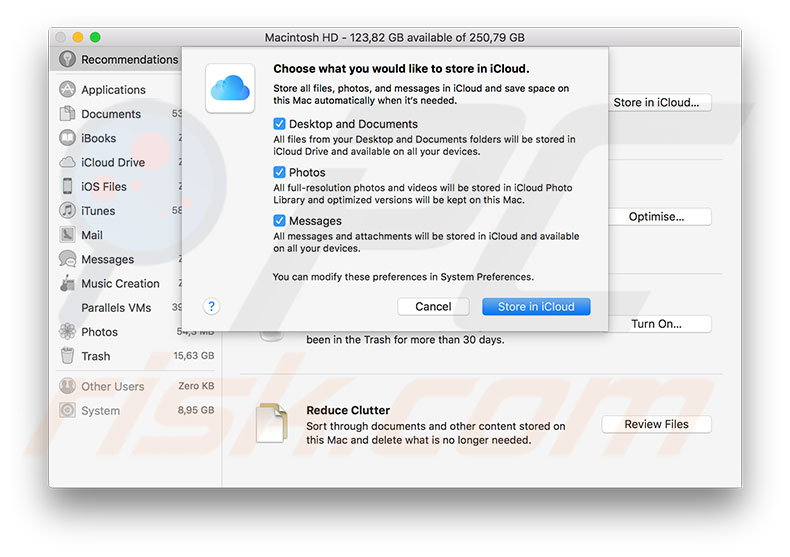The image size is (790, 557).
Task: Click the Other Users icon
Action: point(67,386)
